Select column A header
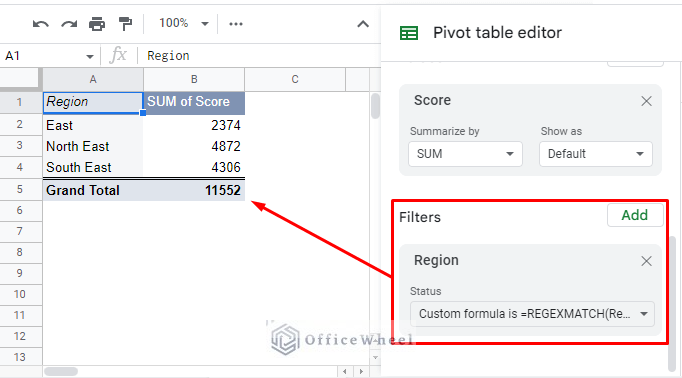This screenshot has width=682, height=378. click(93, 79)
